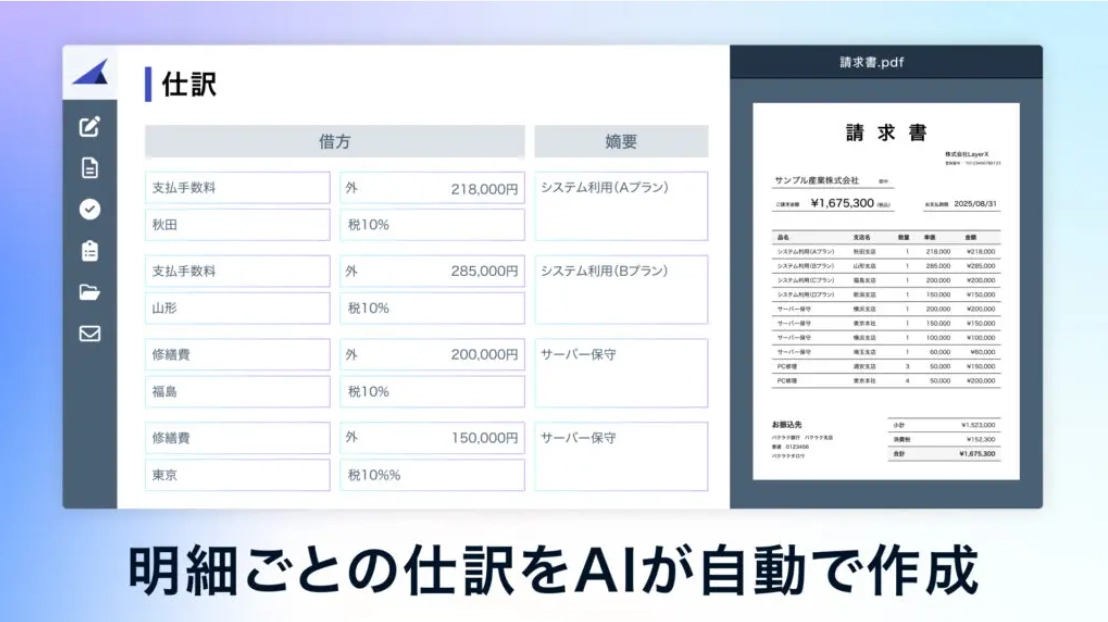Focus the 200,000円 amount field
The width and height of the screenshot is (1108, 622).
tap(432, 355)
